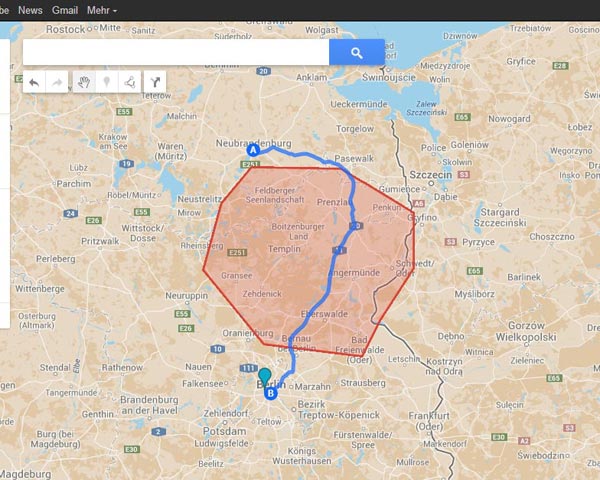Click the blue route line near Angermünde
Screen dimensions: 600x480
pyautogui.click(x=331, y=273)
